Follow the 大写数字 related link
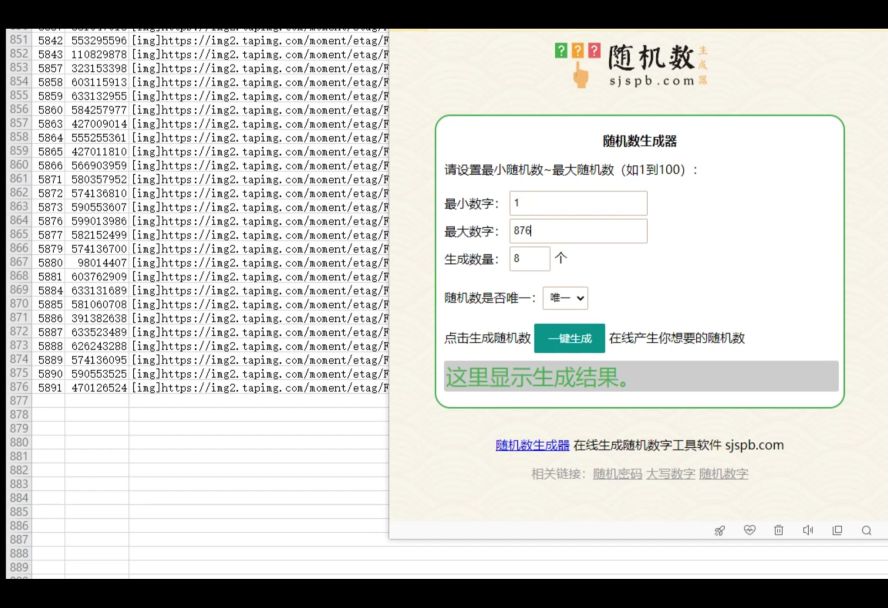Screen dimensions: 888x608 click(670, 474)
